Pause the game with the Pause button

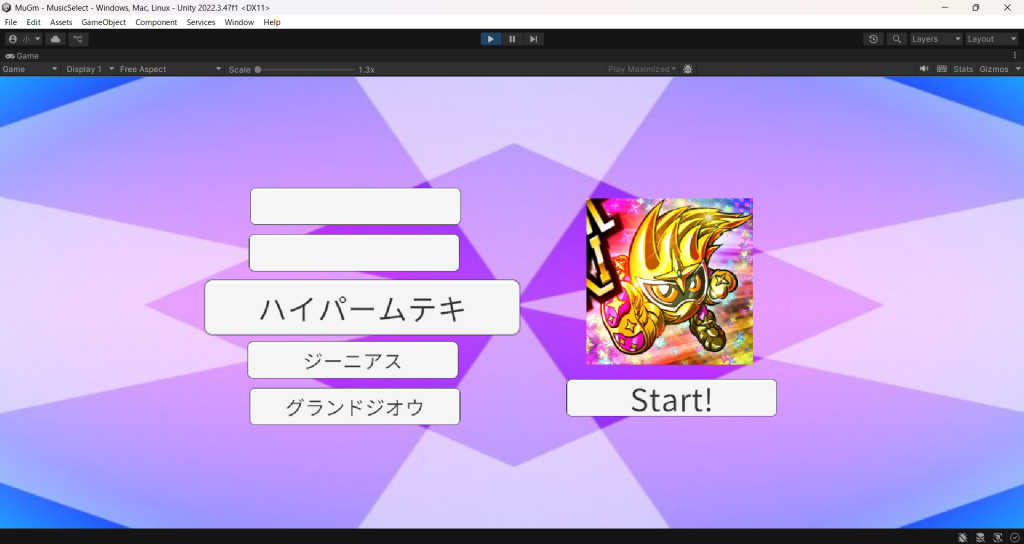pyautogui.click(x=512, y=39)
